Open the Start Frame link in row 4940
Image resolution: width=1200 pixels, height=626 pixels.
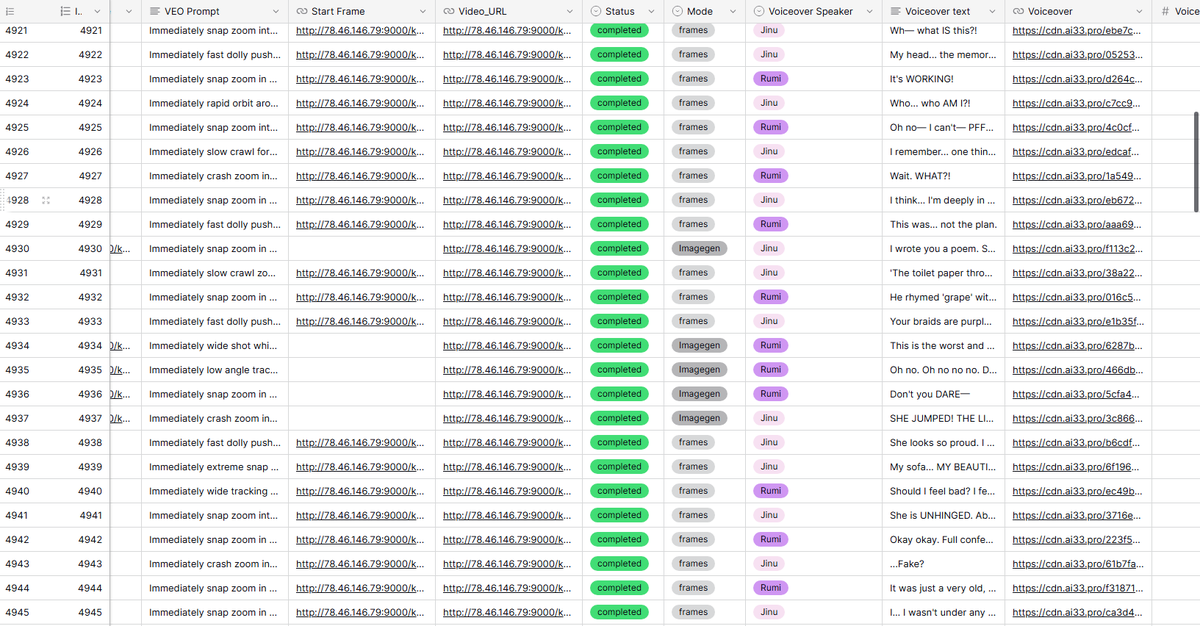point(360,491)
